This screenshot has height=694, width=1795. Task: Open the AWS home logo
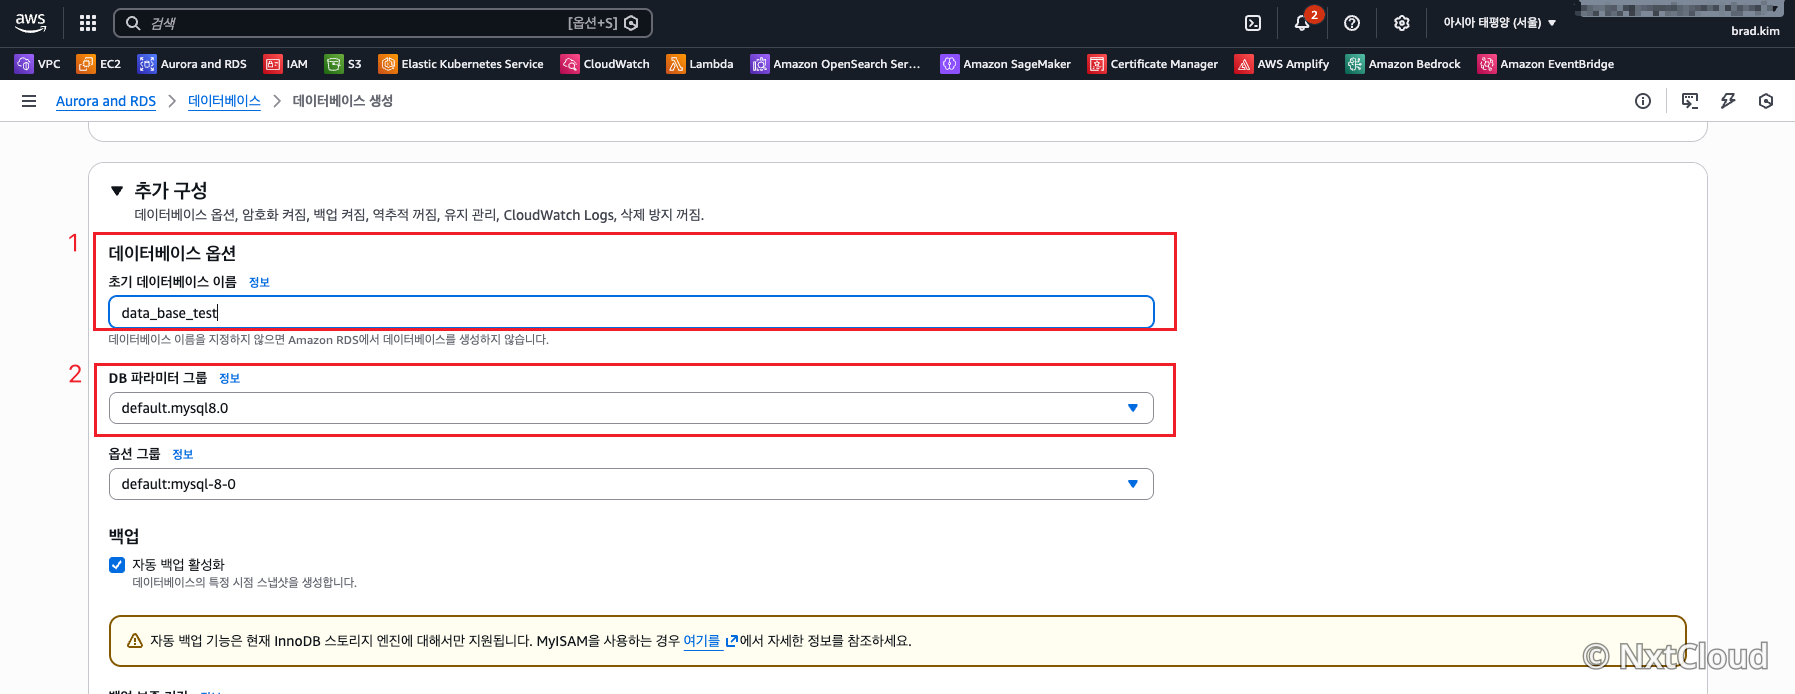click(x=30, y=22)
